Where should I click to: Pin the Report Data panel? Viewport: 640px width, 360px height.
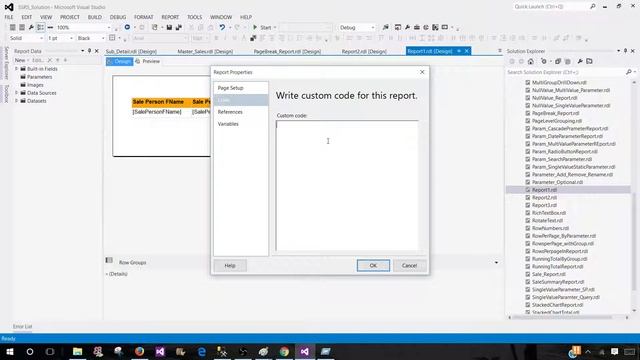[x=89, y=51]
